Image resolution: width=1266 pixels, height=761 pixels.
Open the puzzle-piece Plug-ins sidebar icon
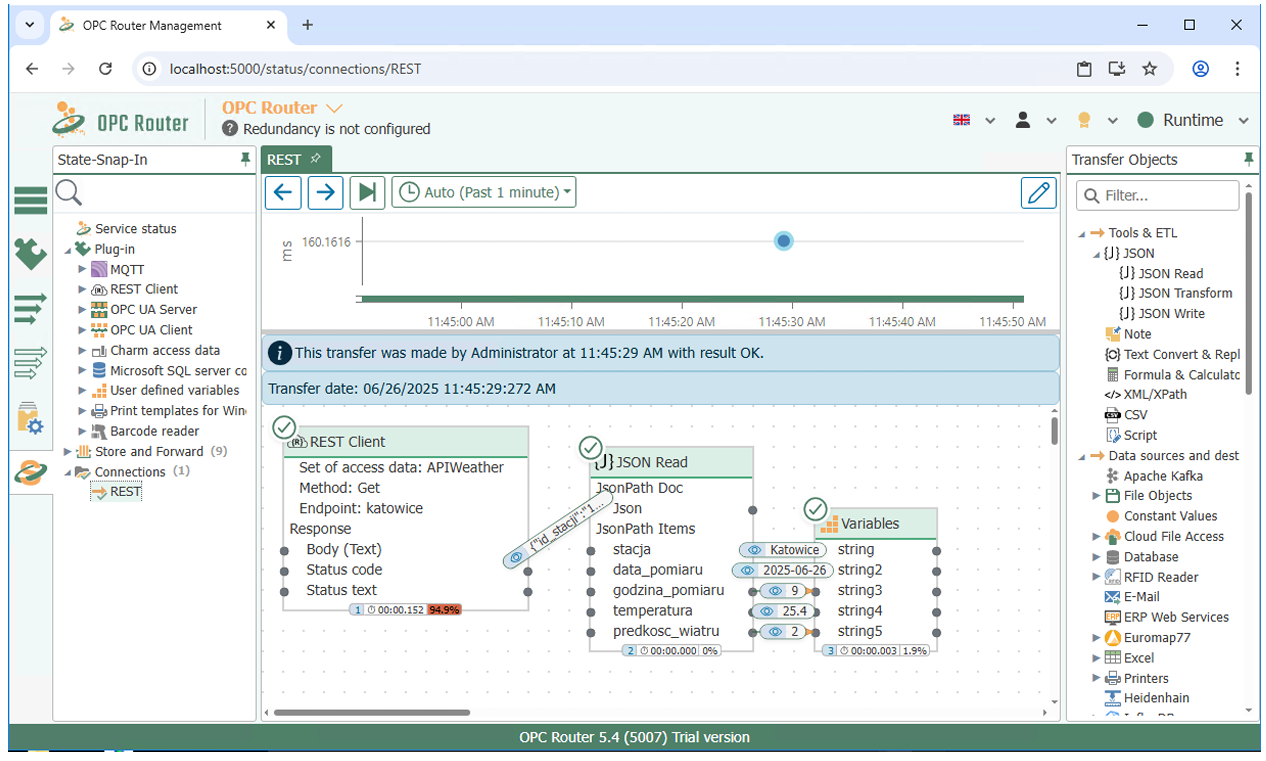click(30, 253)
